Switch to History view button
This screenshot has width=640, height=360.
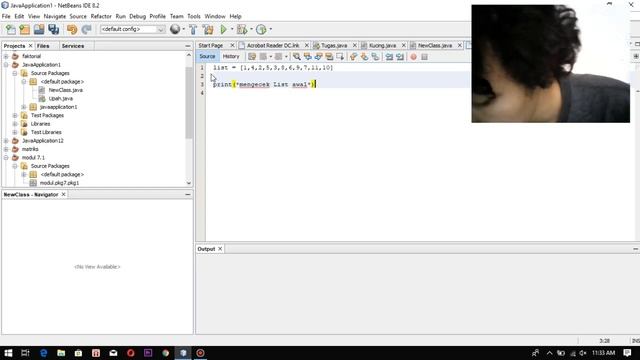tap(231, 57)
